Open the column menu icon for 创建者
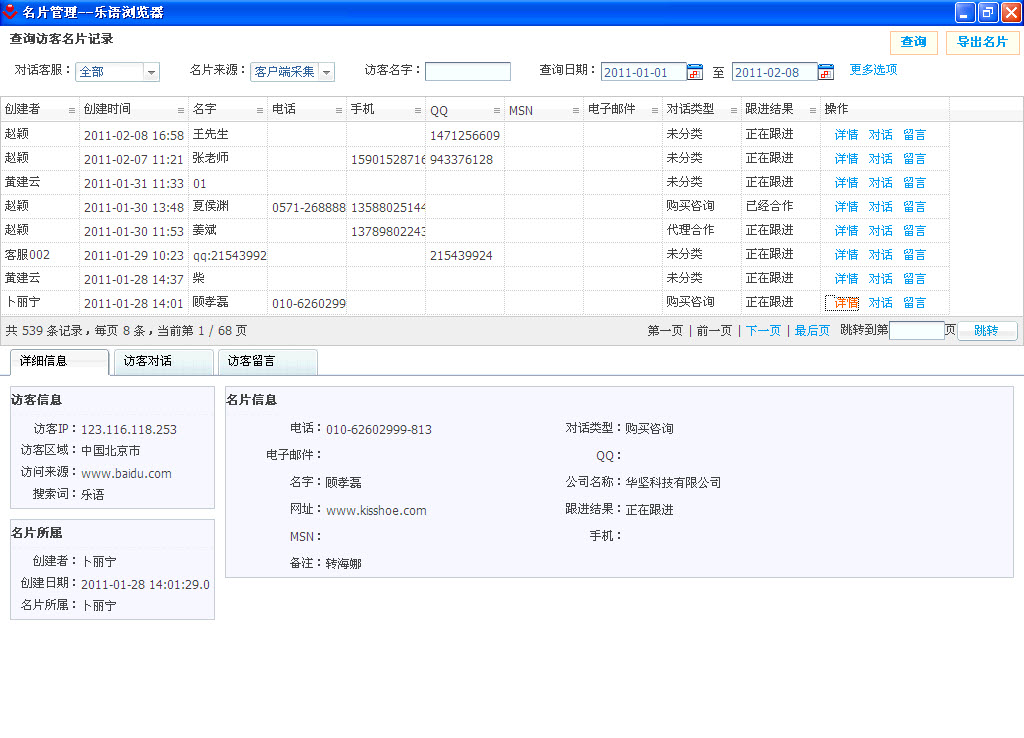Image resolution: width=1024 pixels, height=738 pixels. (72, 110)
